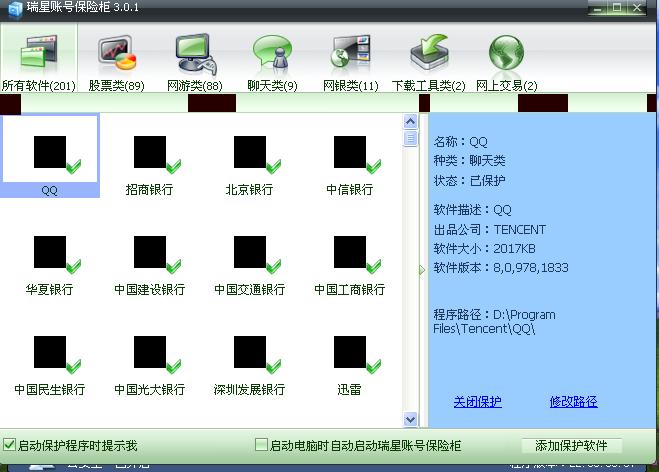Toggle 启动保护程序时提示我 checkbox

click(9, 445)
